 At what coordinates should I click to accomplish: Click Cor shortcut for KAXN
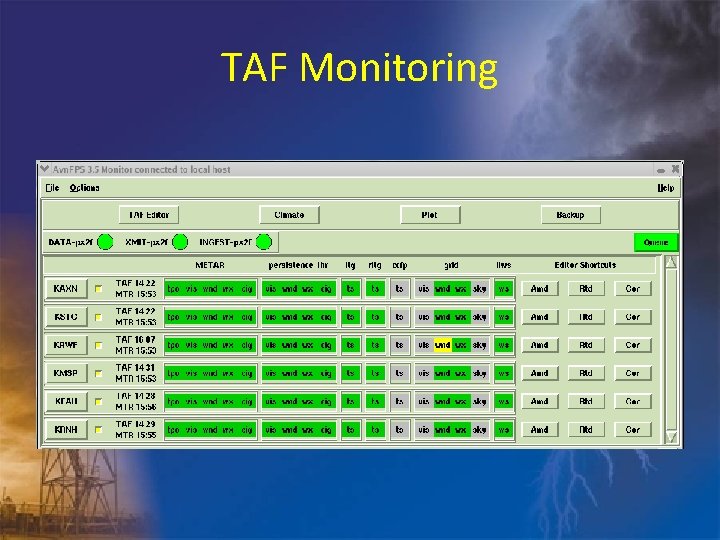coord(633,289)
